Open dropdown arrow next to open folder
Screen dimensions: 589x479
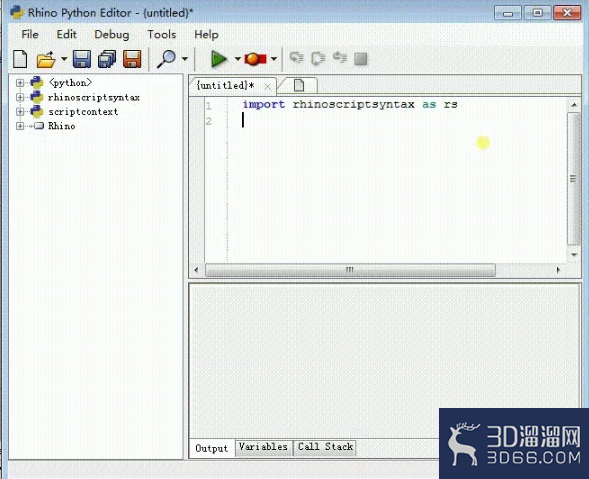(64, 59)
